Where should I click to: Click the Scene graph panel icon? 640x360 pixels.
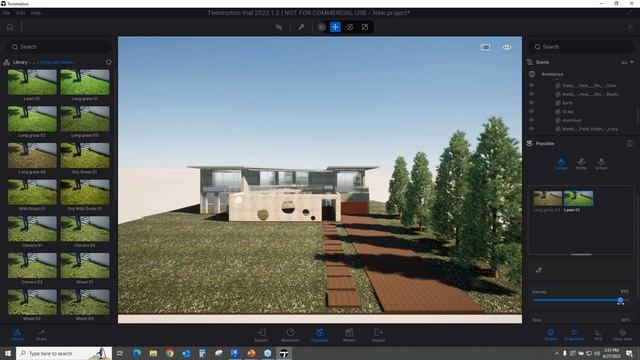click(x=530, y=62)
